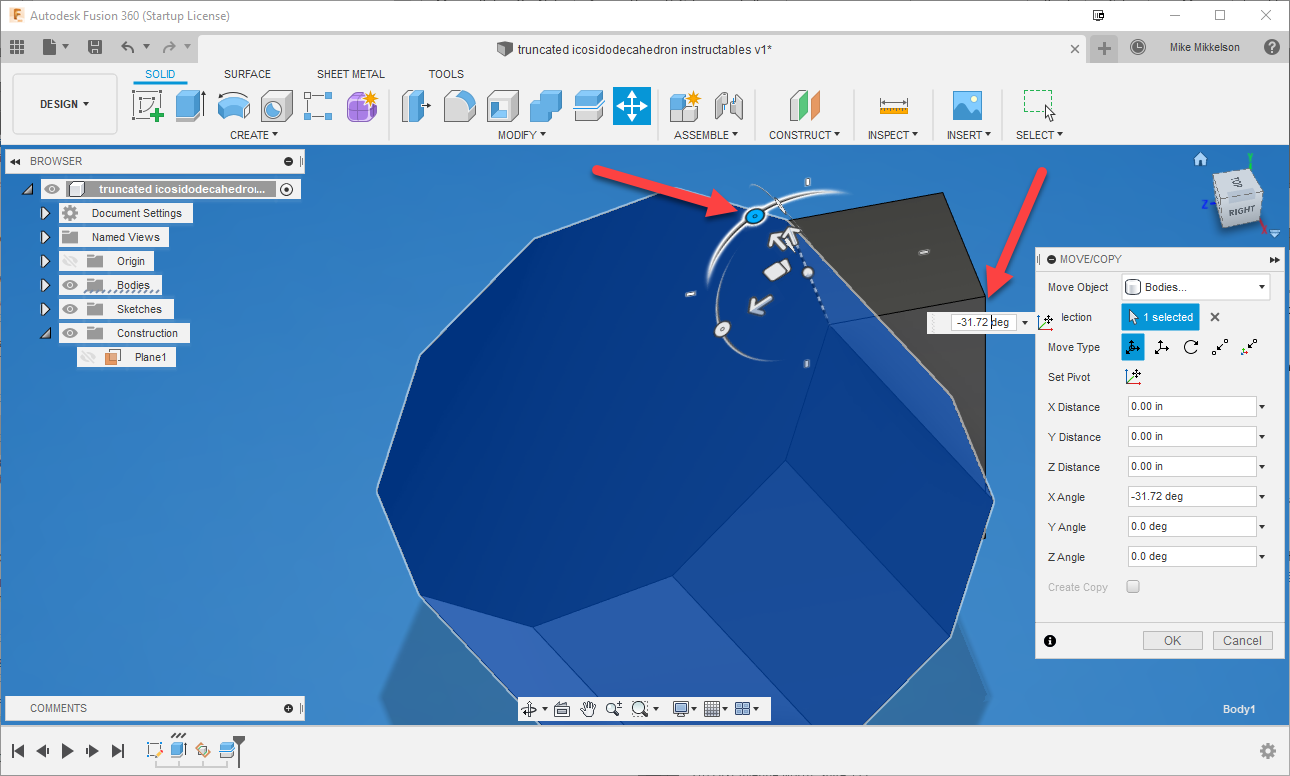Viewport: 1290px width, 776px height.
Task: Edit the Z Distance input field
Action: tap(1190, 466)
